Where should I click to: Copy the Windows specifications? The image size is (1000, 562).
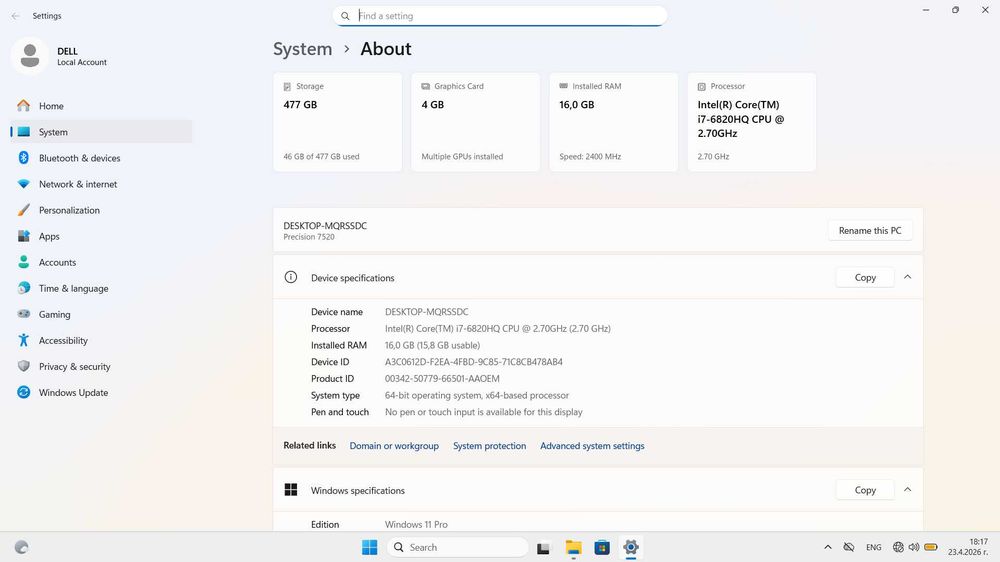pyautogui.click(x=865, y=490)
